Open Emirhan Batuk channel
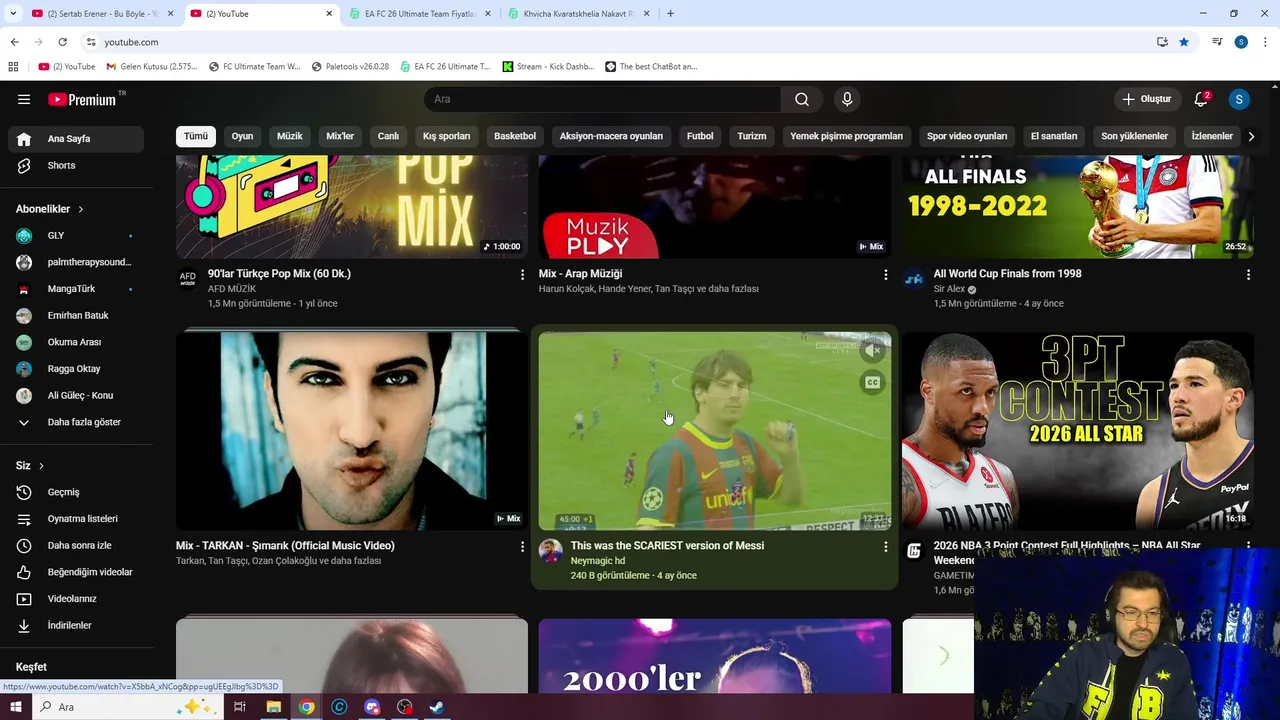The height and width of the screenshot is (720, 1280). pyautogui.click(x=76, y=316)
